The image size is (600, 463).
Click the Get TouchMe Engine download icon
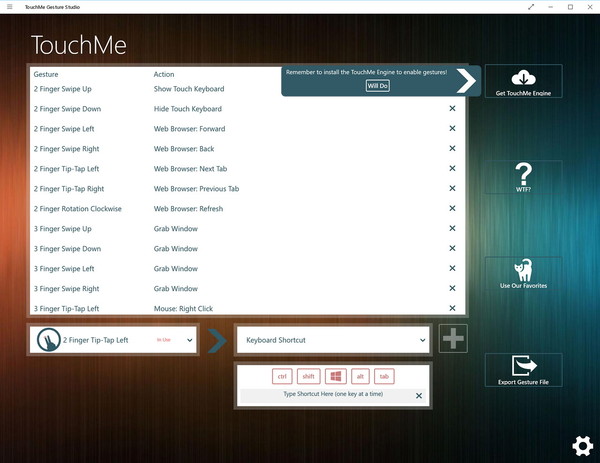click(x=523, y=78)
